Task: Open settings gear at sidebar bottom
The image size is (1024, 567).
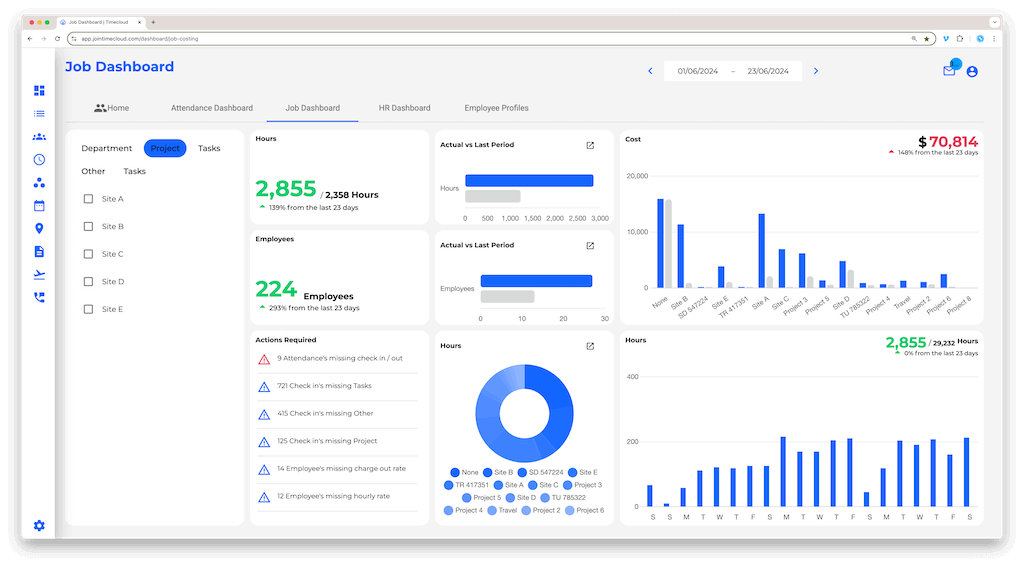Action: pos(39,526)
